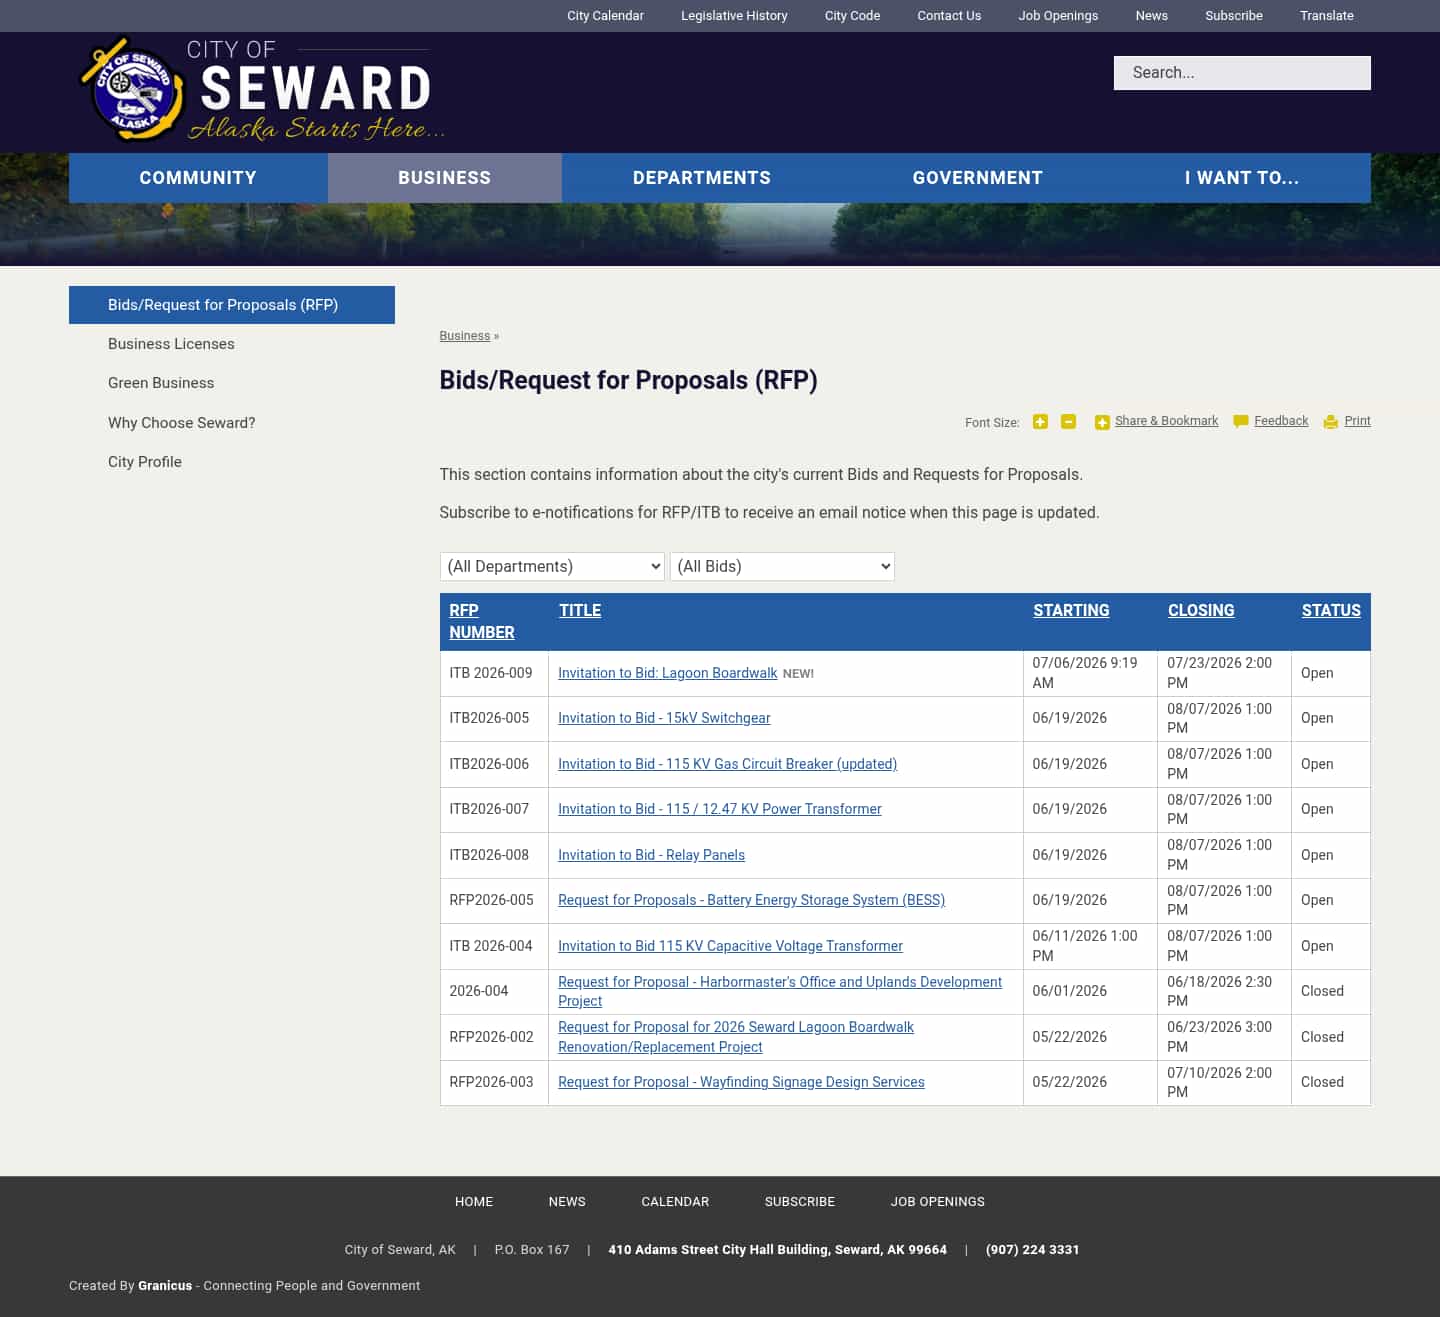Decrease font size with minus icon
Viewport: 1440px width, 1317px height.
pos(1068,422)
